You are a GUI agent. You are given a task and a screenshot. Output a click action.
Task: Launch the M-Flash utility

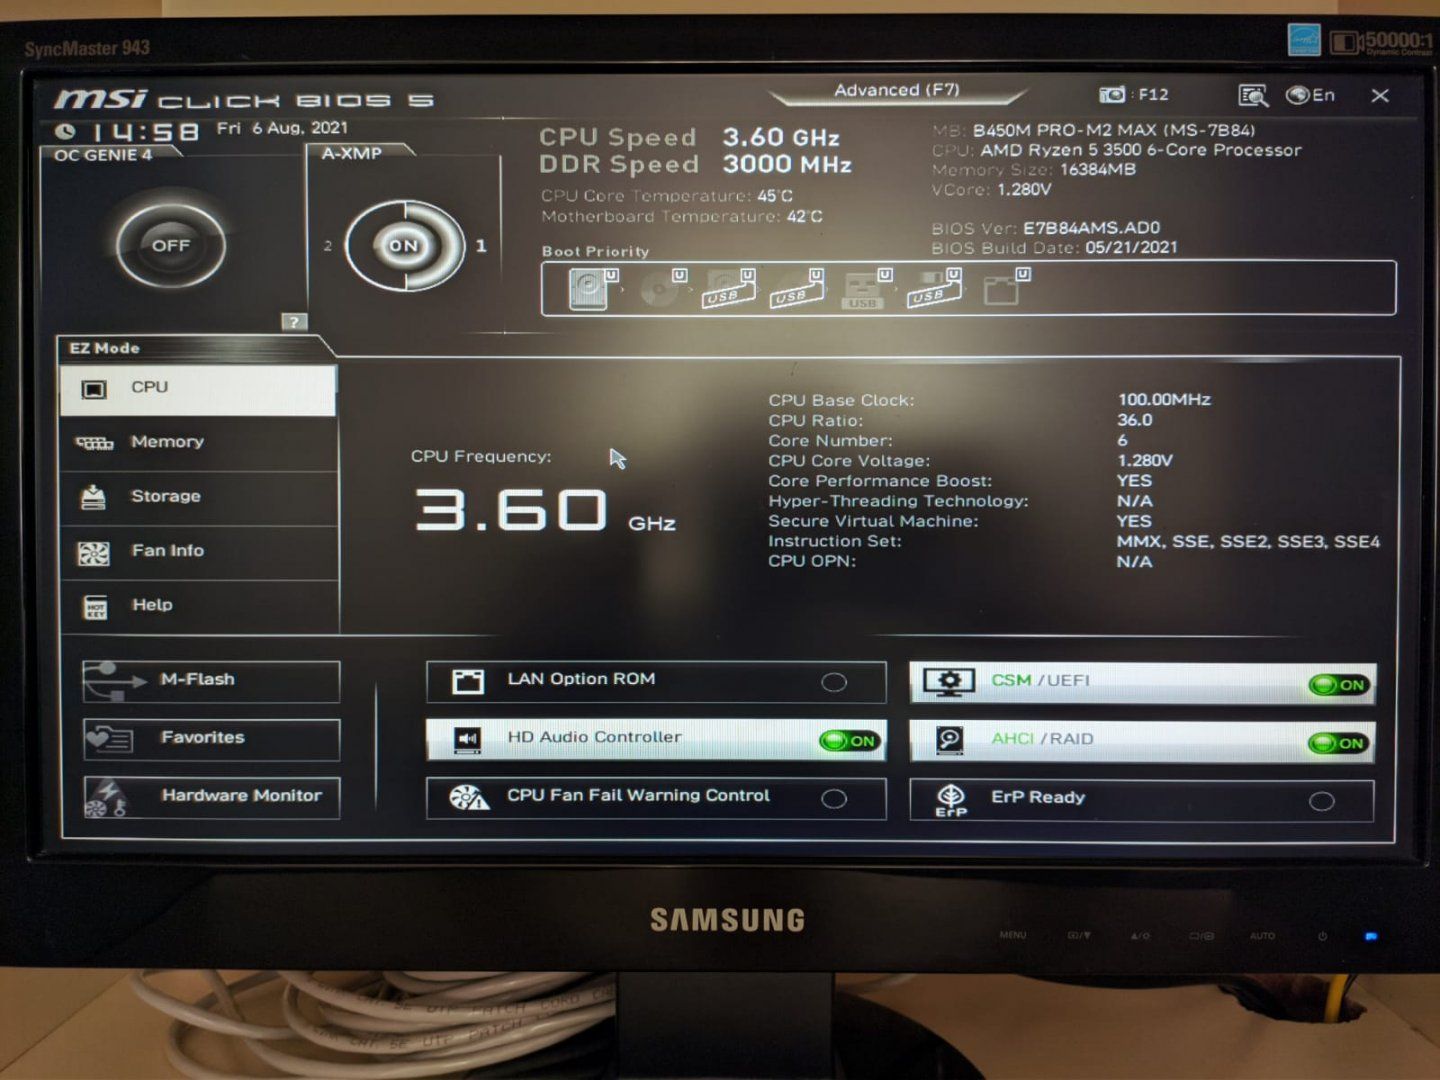(211, 681)
